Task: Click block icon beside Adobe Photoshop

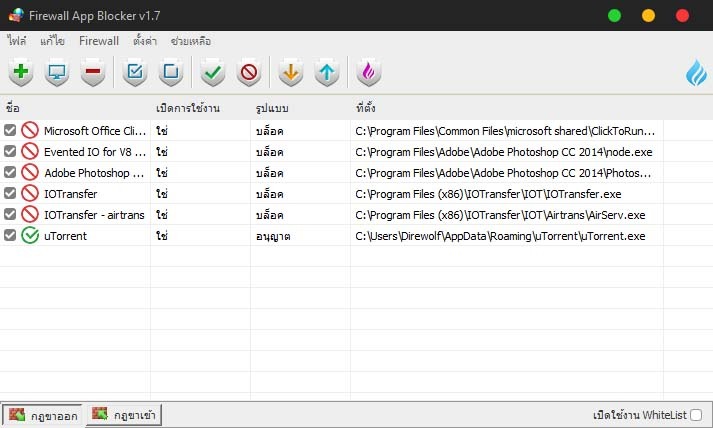Action: click(x=30, y=172)
